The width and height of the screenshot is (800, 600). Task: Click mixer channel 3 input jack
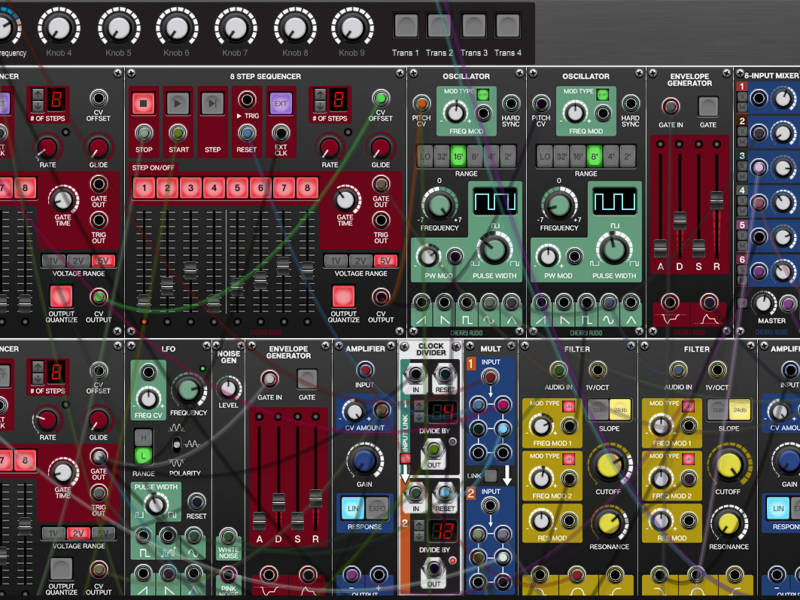(759, 166)
